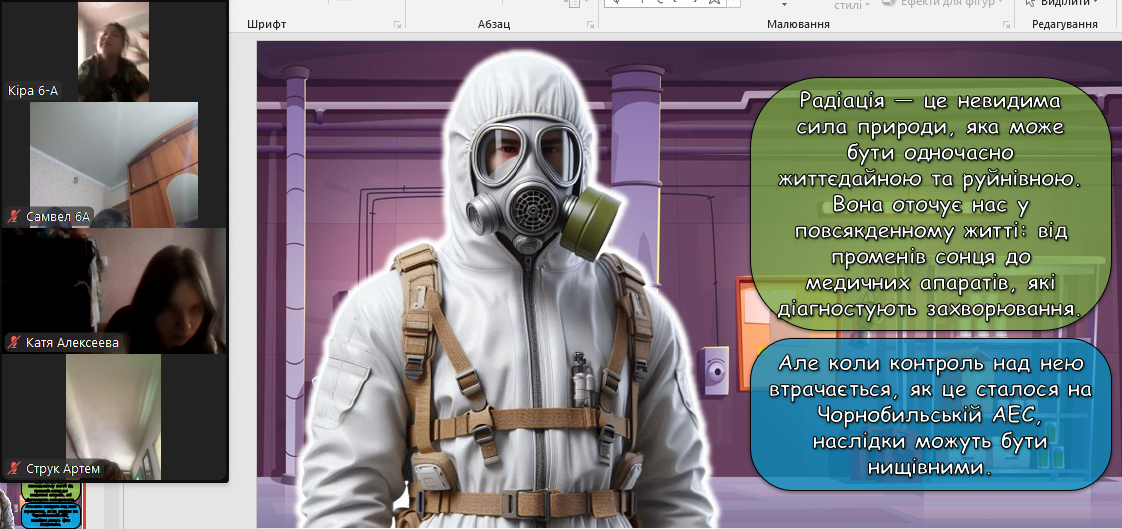Click the Абзац group label
Image resolution: width=1122 pixels, height=529 pixels.
[494, 24]
